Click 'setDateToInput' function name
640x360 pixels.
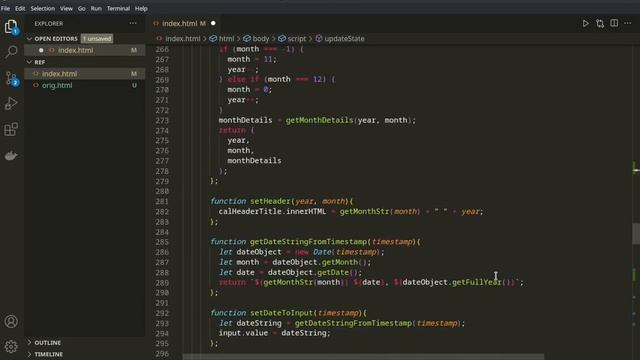tap(282, 313)
